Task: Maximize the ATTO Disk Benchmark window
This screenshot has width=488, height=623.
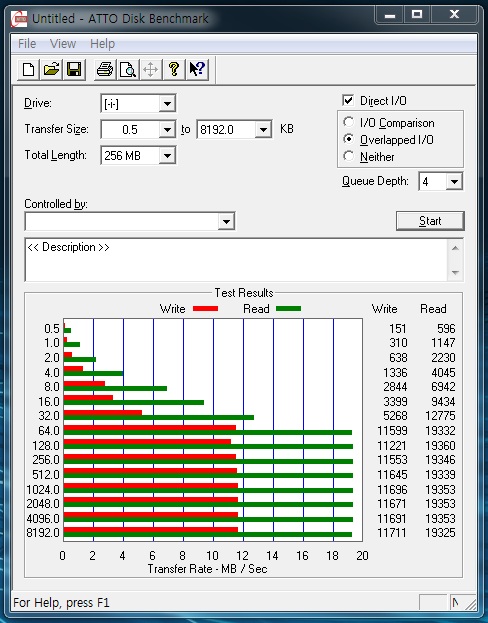Action: pos(417,15)
